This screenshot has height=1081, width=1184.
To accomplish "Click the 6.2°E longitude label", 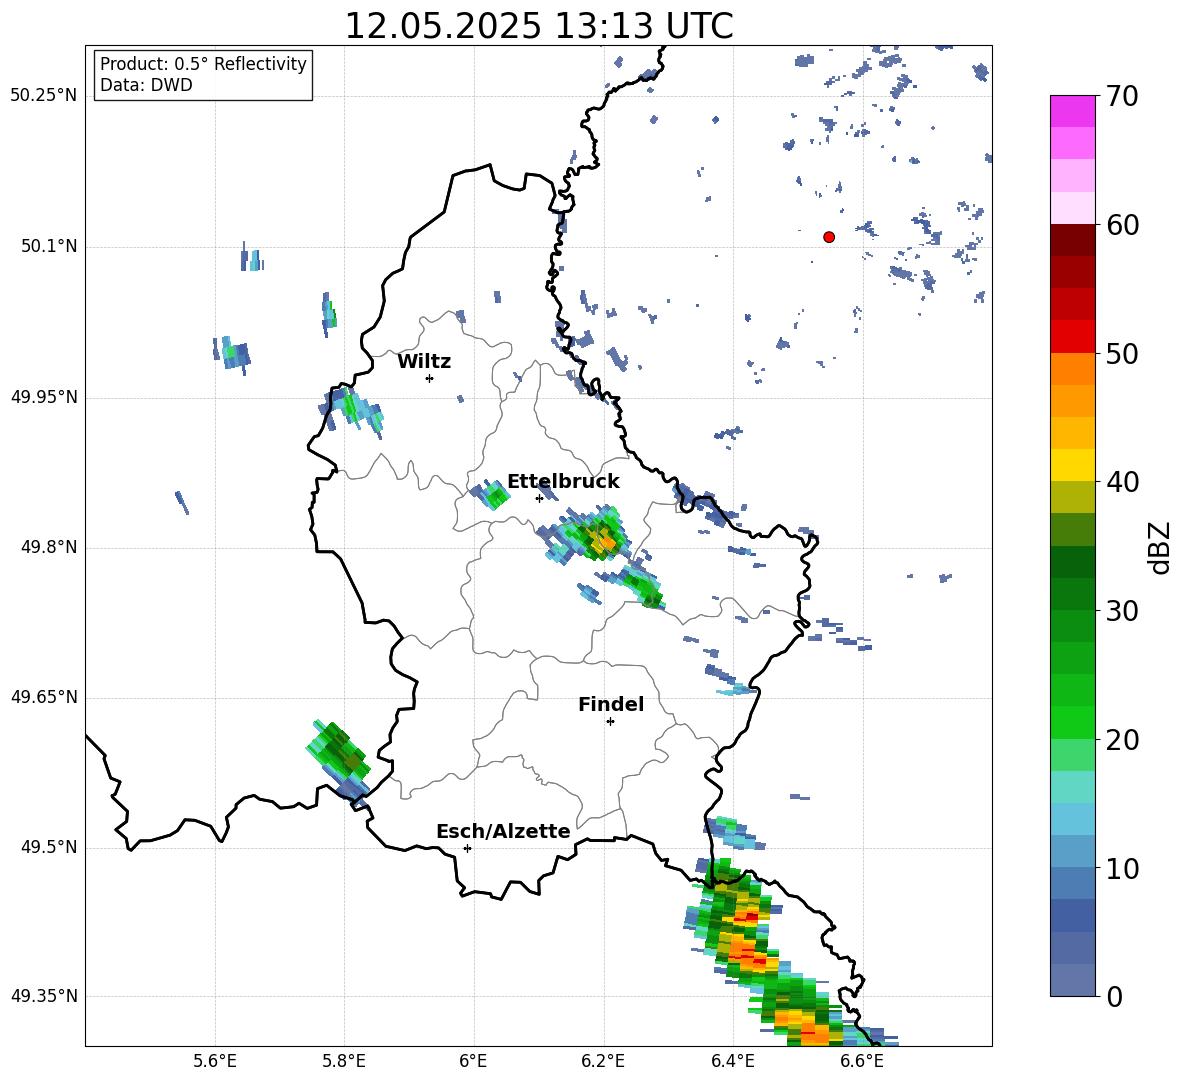I will (603, 1061).
